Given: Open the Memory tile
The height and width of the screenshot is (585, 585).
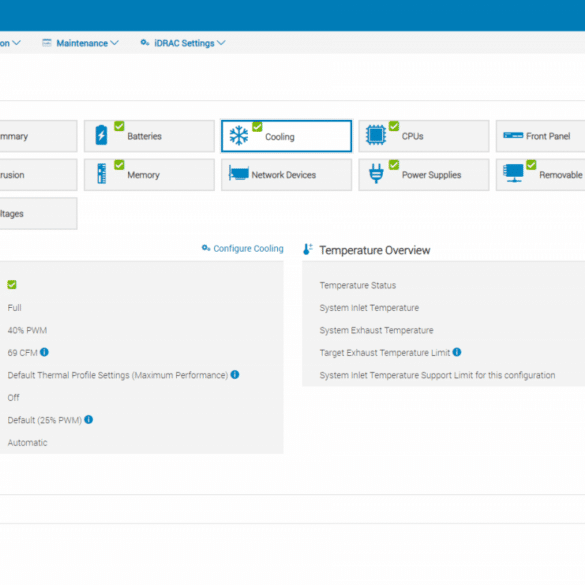Looking at the screenshot, I should coord(149,175).
